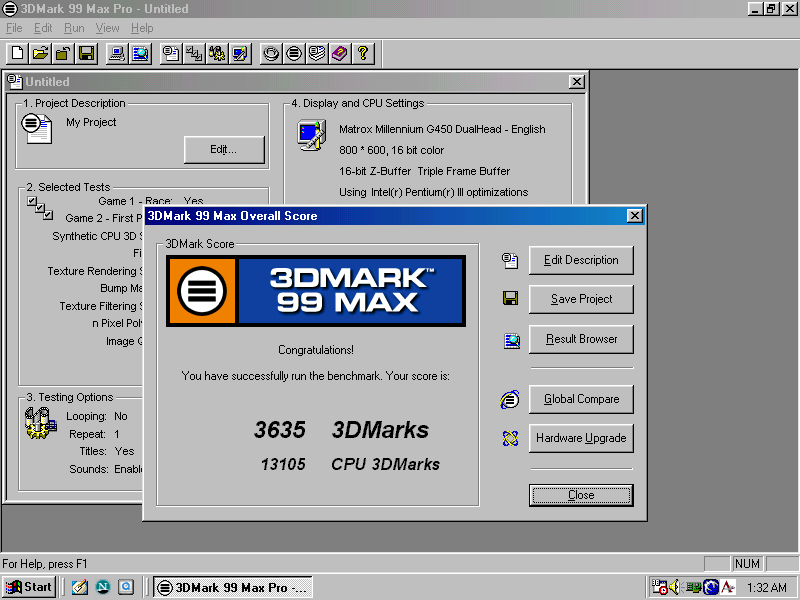The height and width of the screenshot is (600, 800).
Task: Open Global Compare from the score dialog
Action: tap(581, 399)
